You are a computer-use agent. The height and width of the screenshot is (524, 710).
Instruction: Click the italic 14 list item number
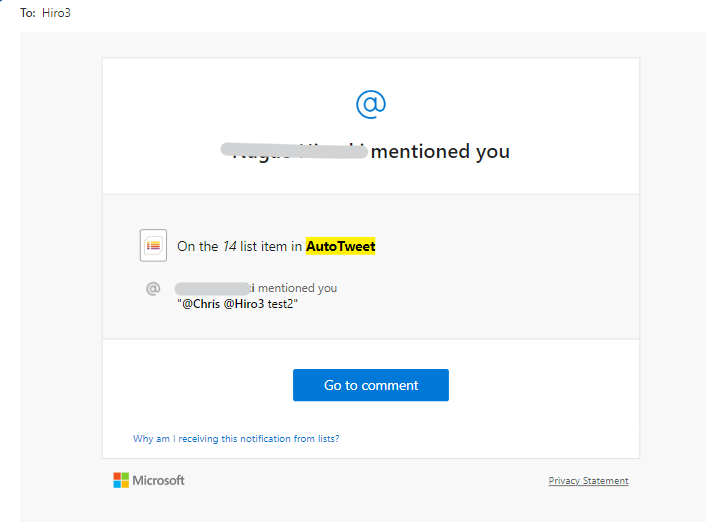click(229, 246)
